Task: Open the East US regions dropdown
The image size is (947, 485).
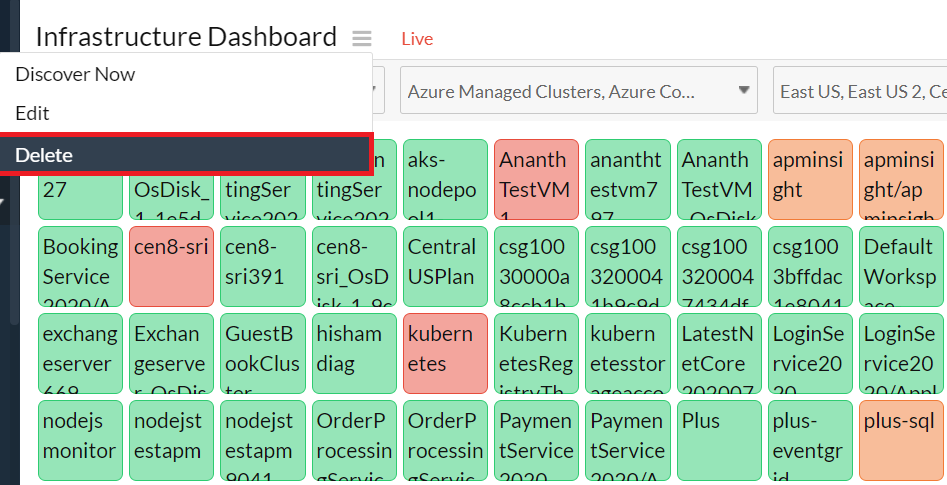Action: coord(860,92)
